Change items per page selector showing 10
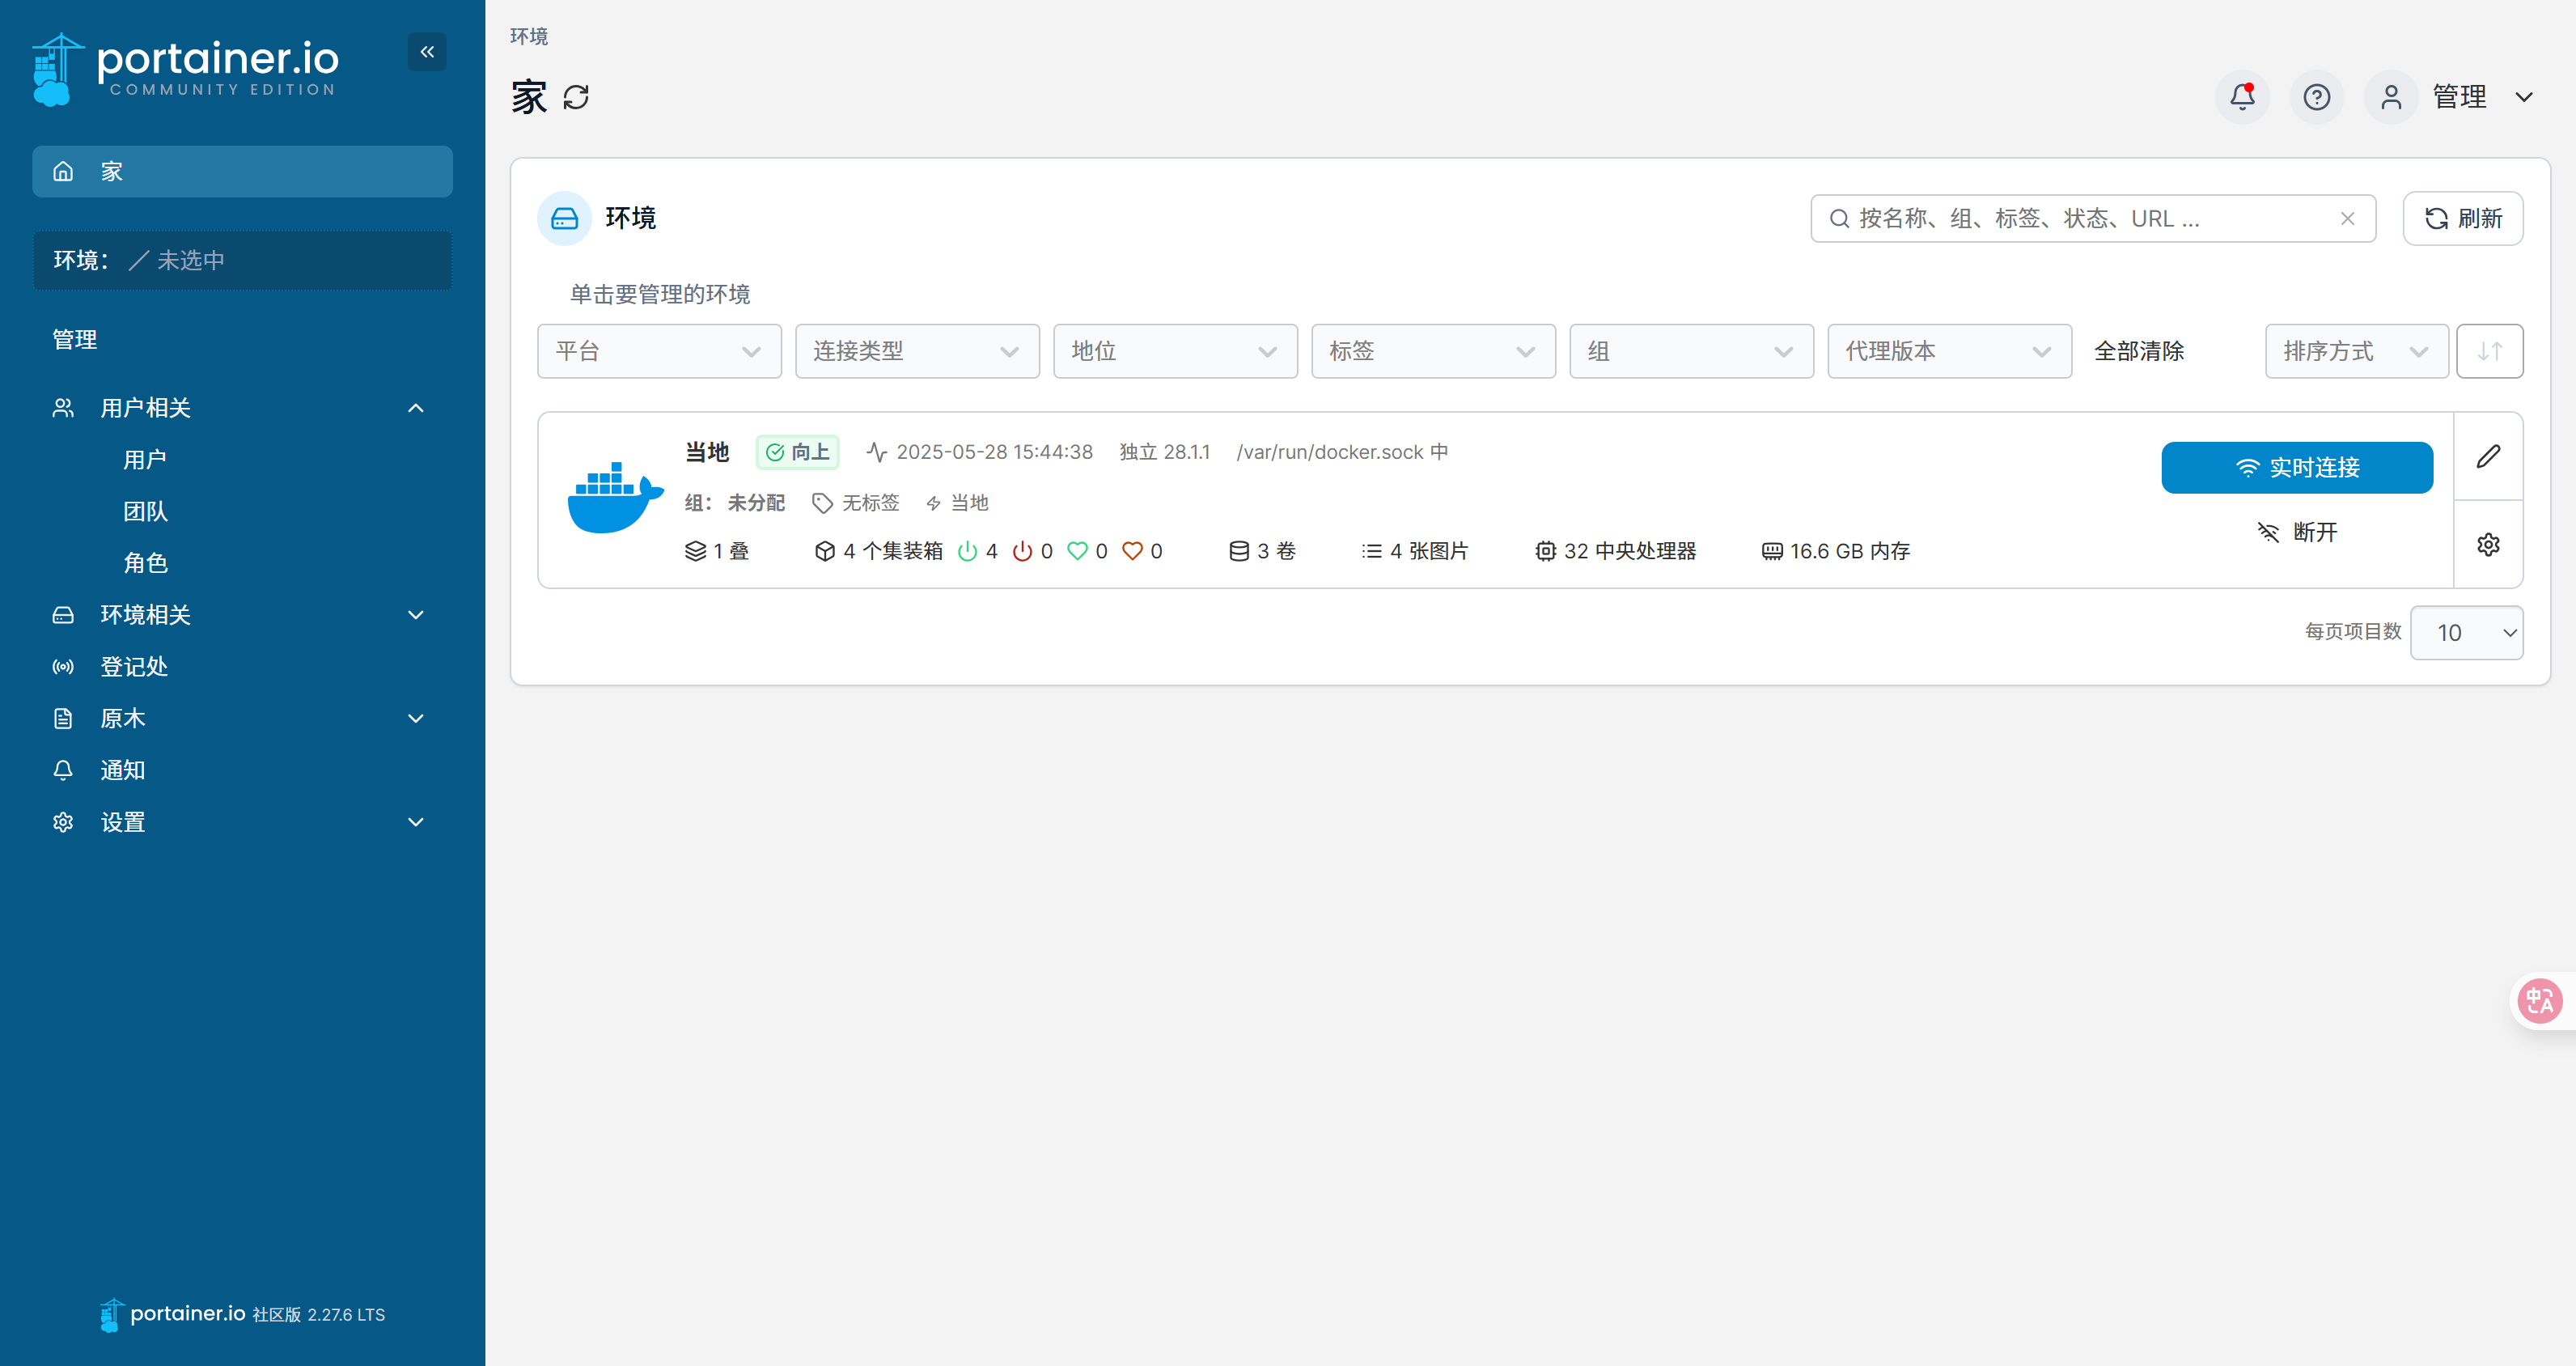This screenshot has height=1366, width=2576. coord(2466,632)
